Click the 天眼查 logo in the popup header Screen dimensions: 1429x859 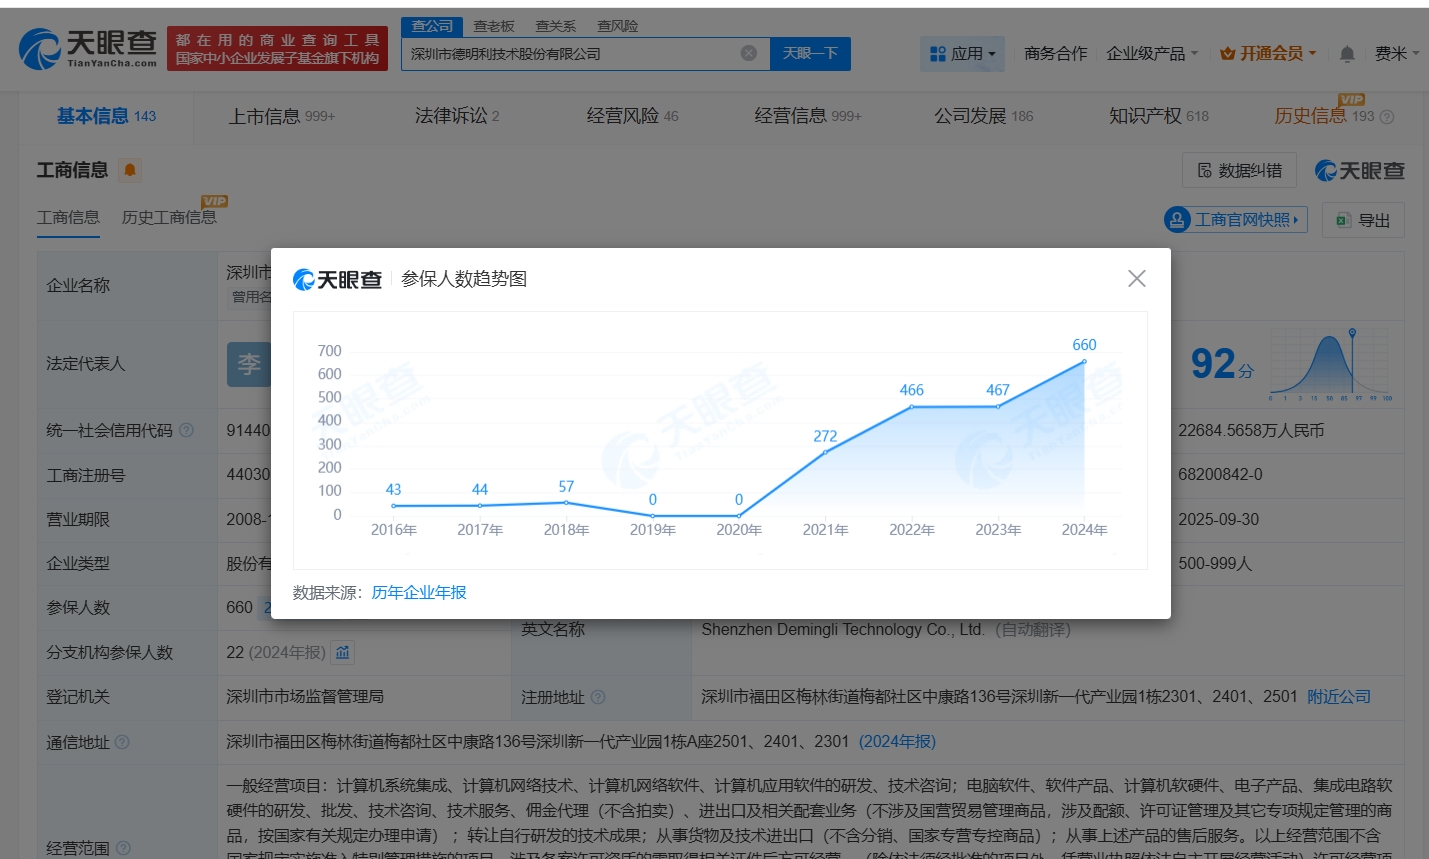pyautogui.click(x=337, y=280)
